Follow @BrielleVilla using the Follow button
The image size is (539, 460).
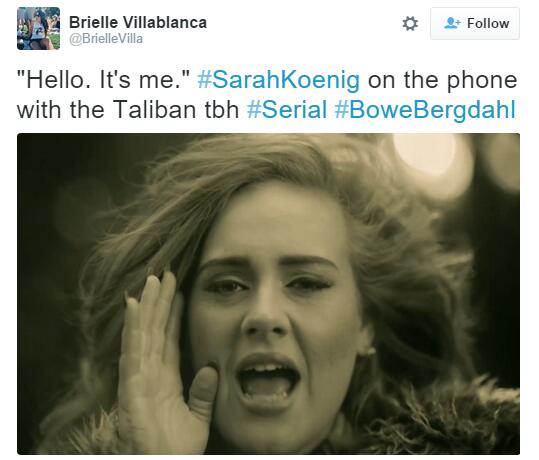475,23
